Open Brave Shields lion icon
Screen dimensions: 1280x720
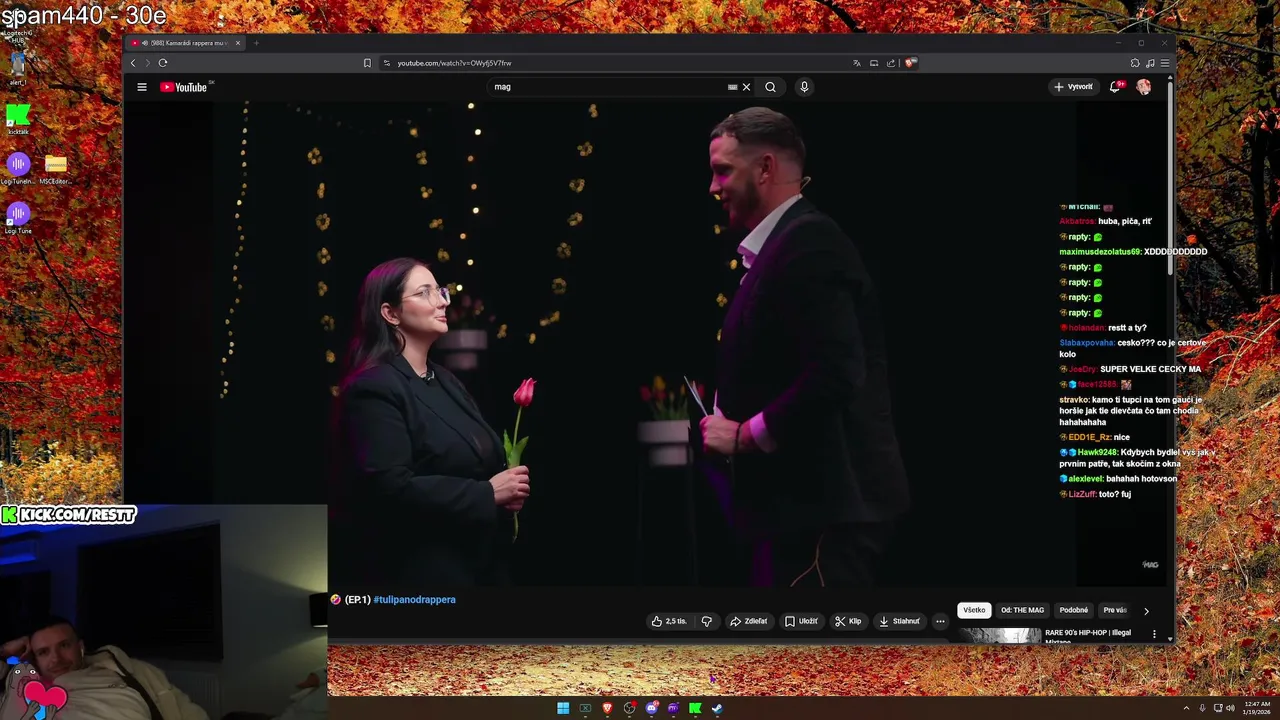pyautogui.click(x=909, y=63)
